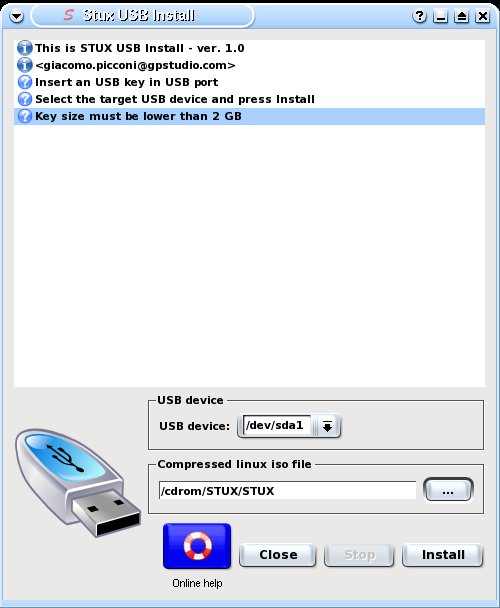
Task: Select 'This is STUX USB Install' log line
Action: (249, 48)
